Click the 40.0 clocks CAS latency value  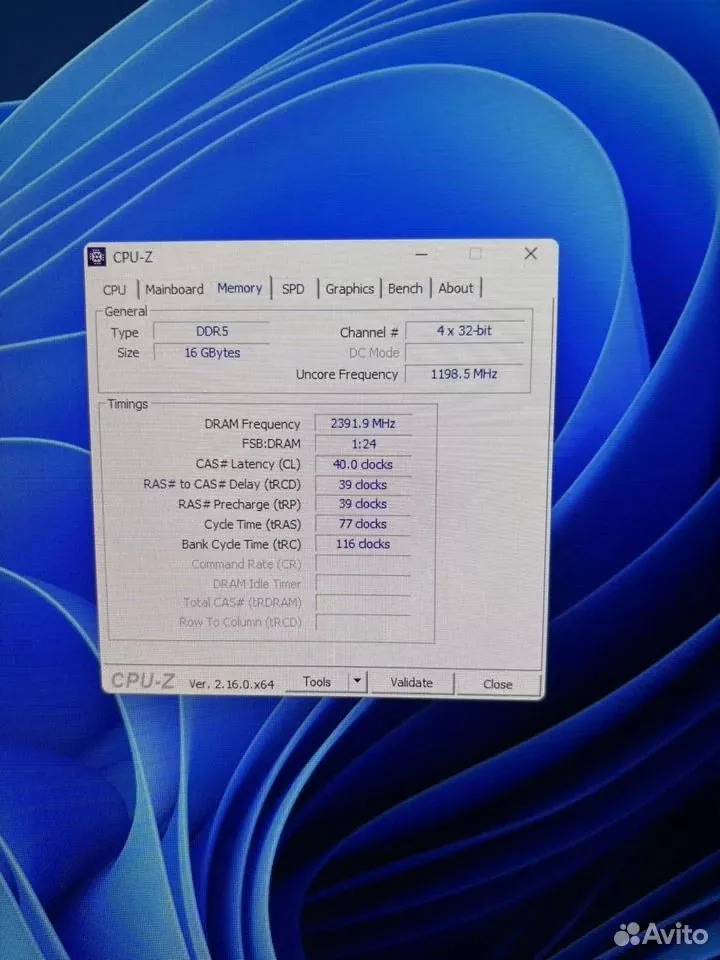pos(363,464)
